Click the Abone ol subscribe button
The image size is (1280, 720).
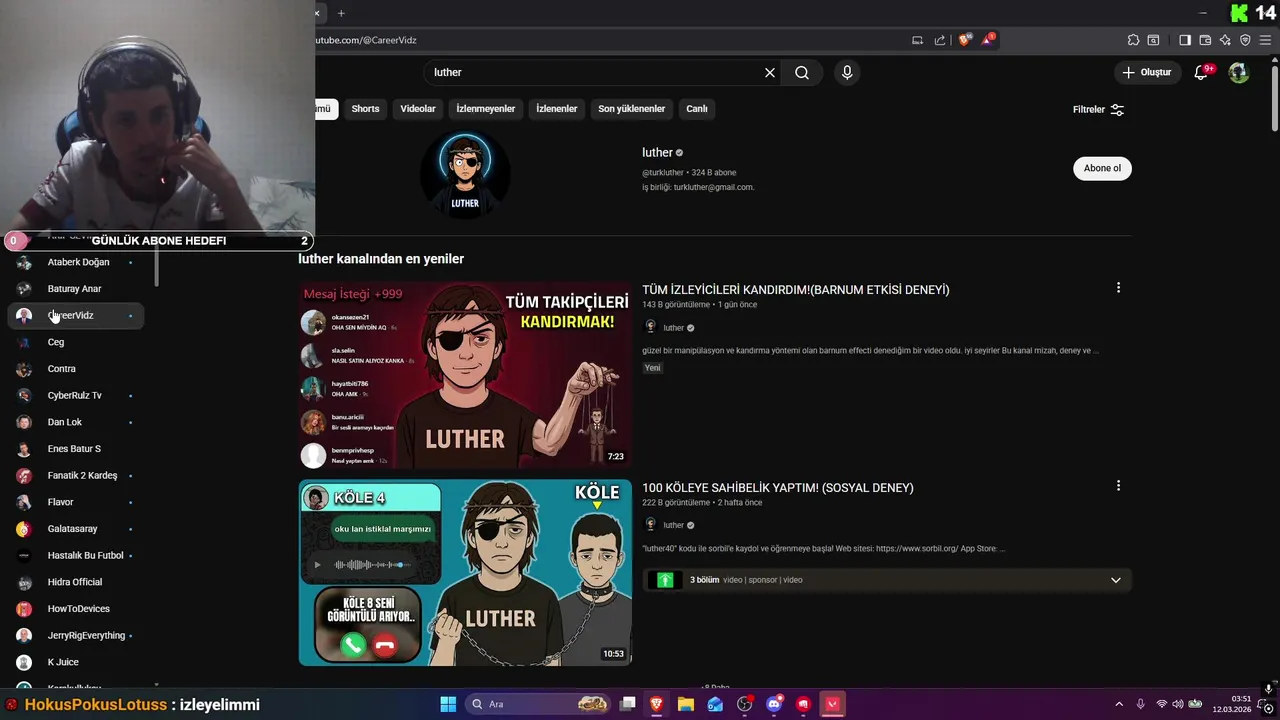pyautogui.click(x=1102, y=168)
